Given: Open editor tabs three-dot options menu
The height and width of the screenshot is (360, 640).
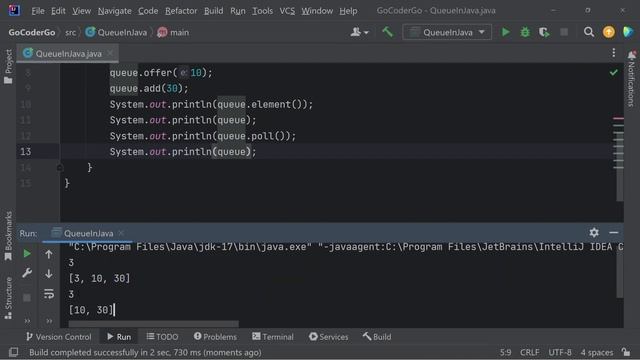Looking at the screenshot, I should tap(613, 53).
